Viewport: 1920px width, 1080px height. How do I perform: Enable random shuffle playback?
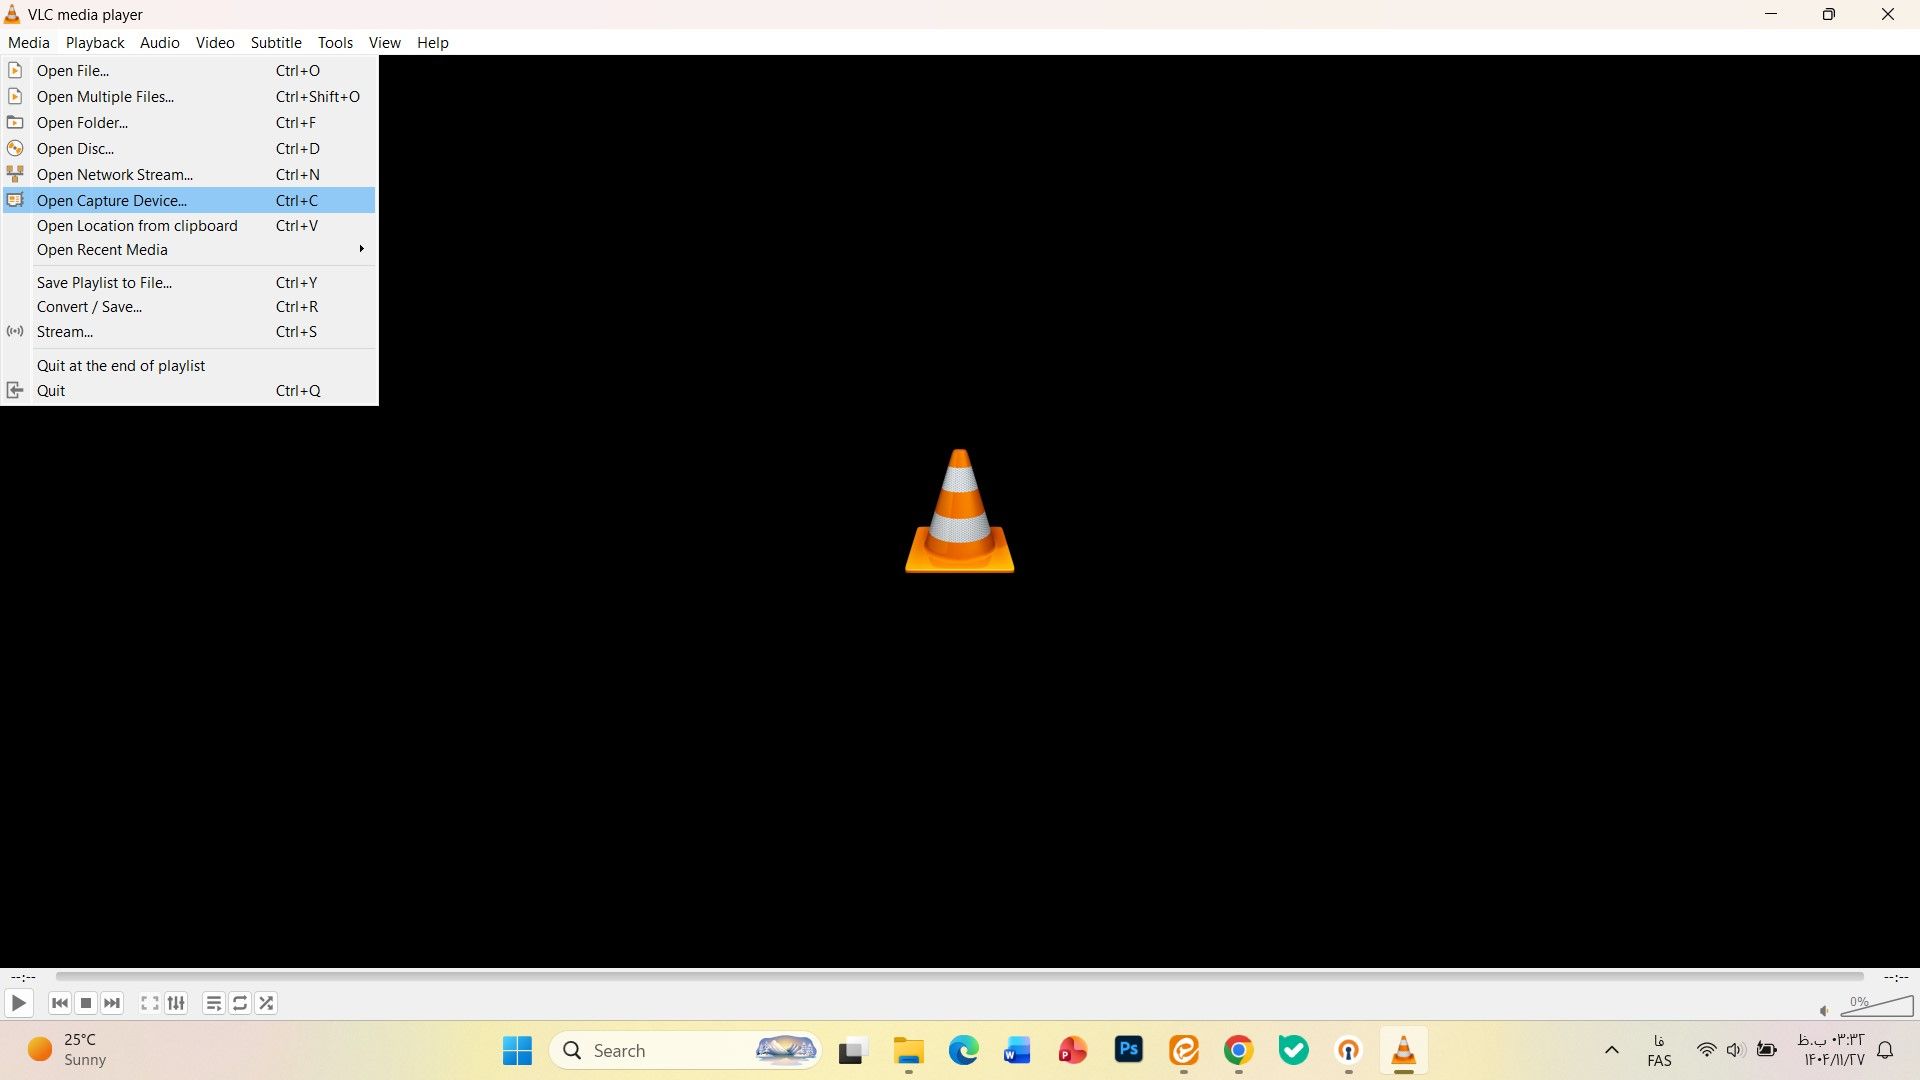(265, 1003)
